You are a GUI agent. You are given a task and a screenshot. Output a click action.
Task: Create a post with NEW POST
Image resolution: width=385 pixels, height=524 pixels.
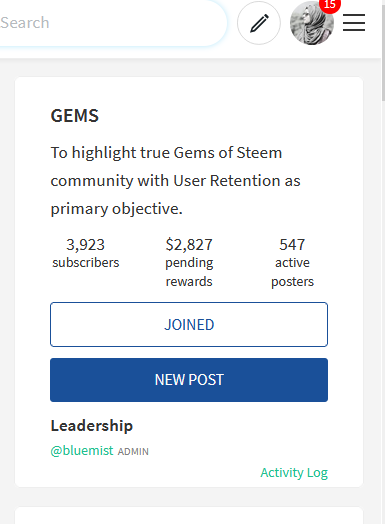pos(189,380)
